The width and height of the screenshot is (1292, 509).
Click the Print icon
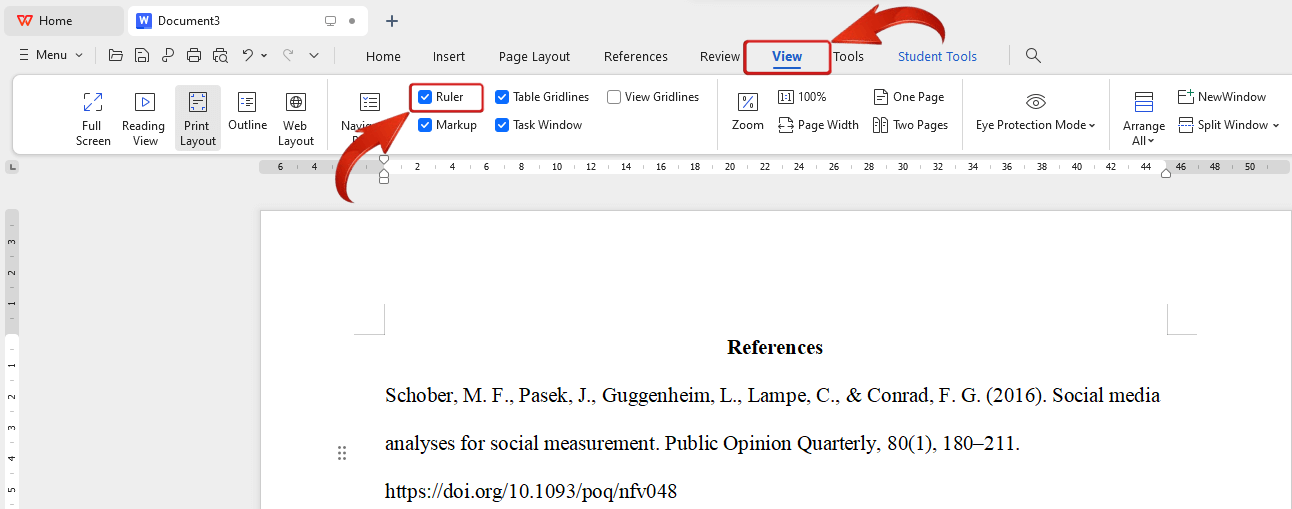point(194,55)
